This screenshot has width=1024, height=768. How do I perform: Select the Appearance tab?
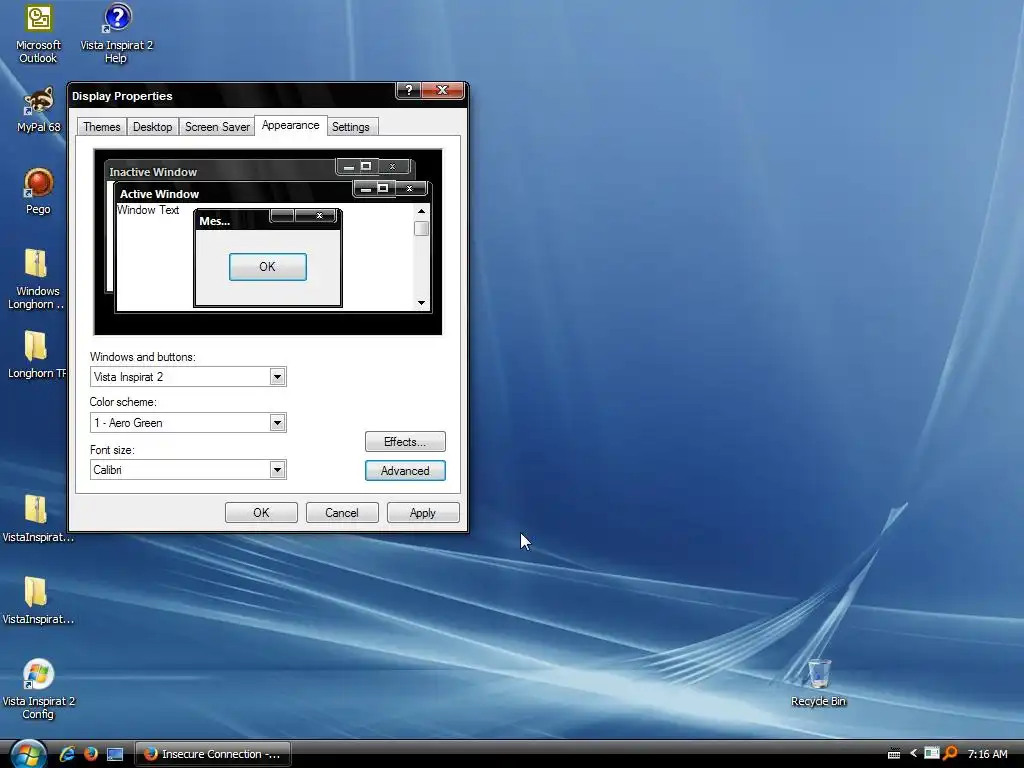coord(291,125)
